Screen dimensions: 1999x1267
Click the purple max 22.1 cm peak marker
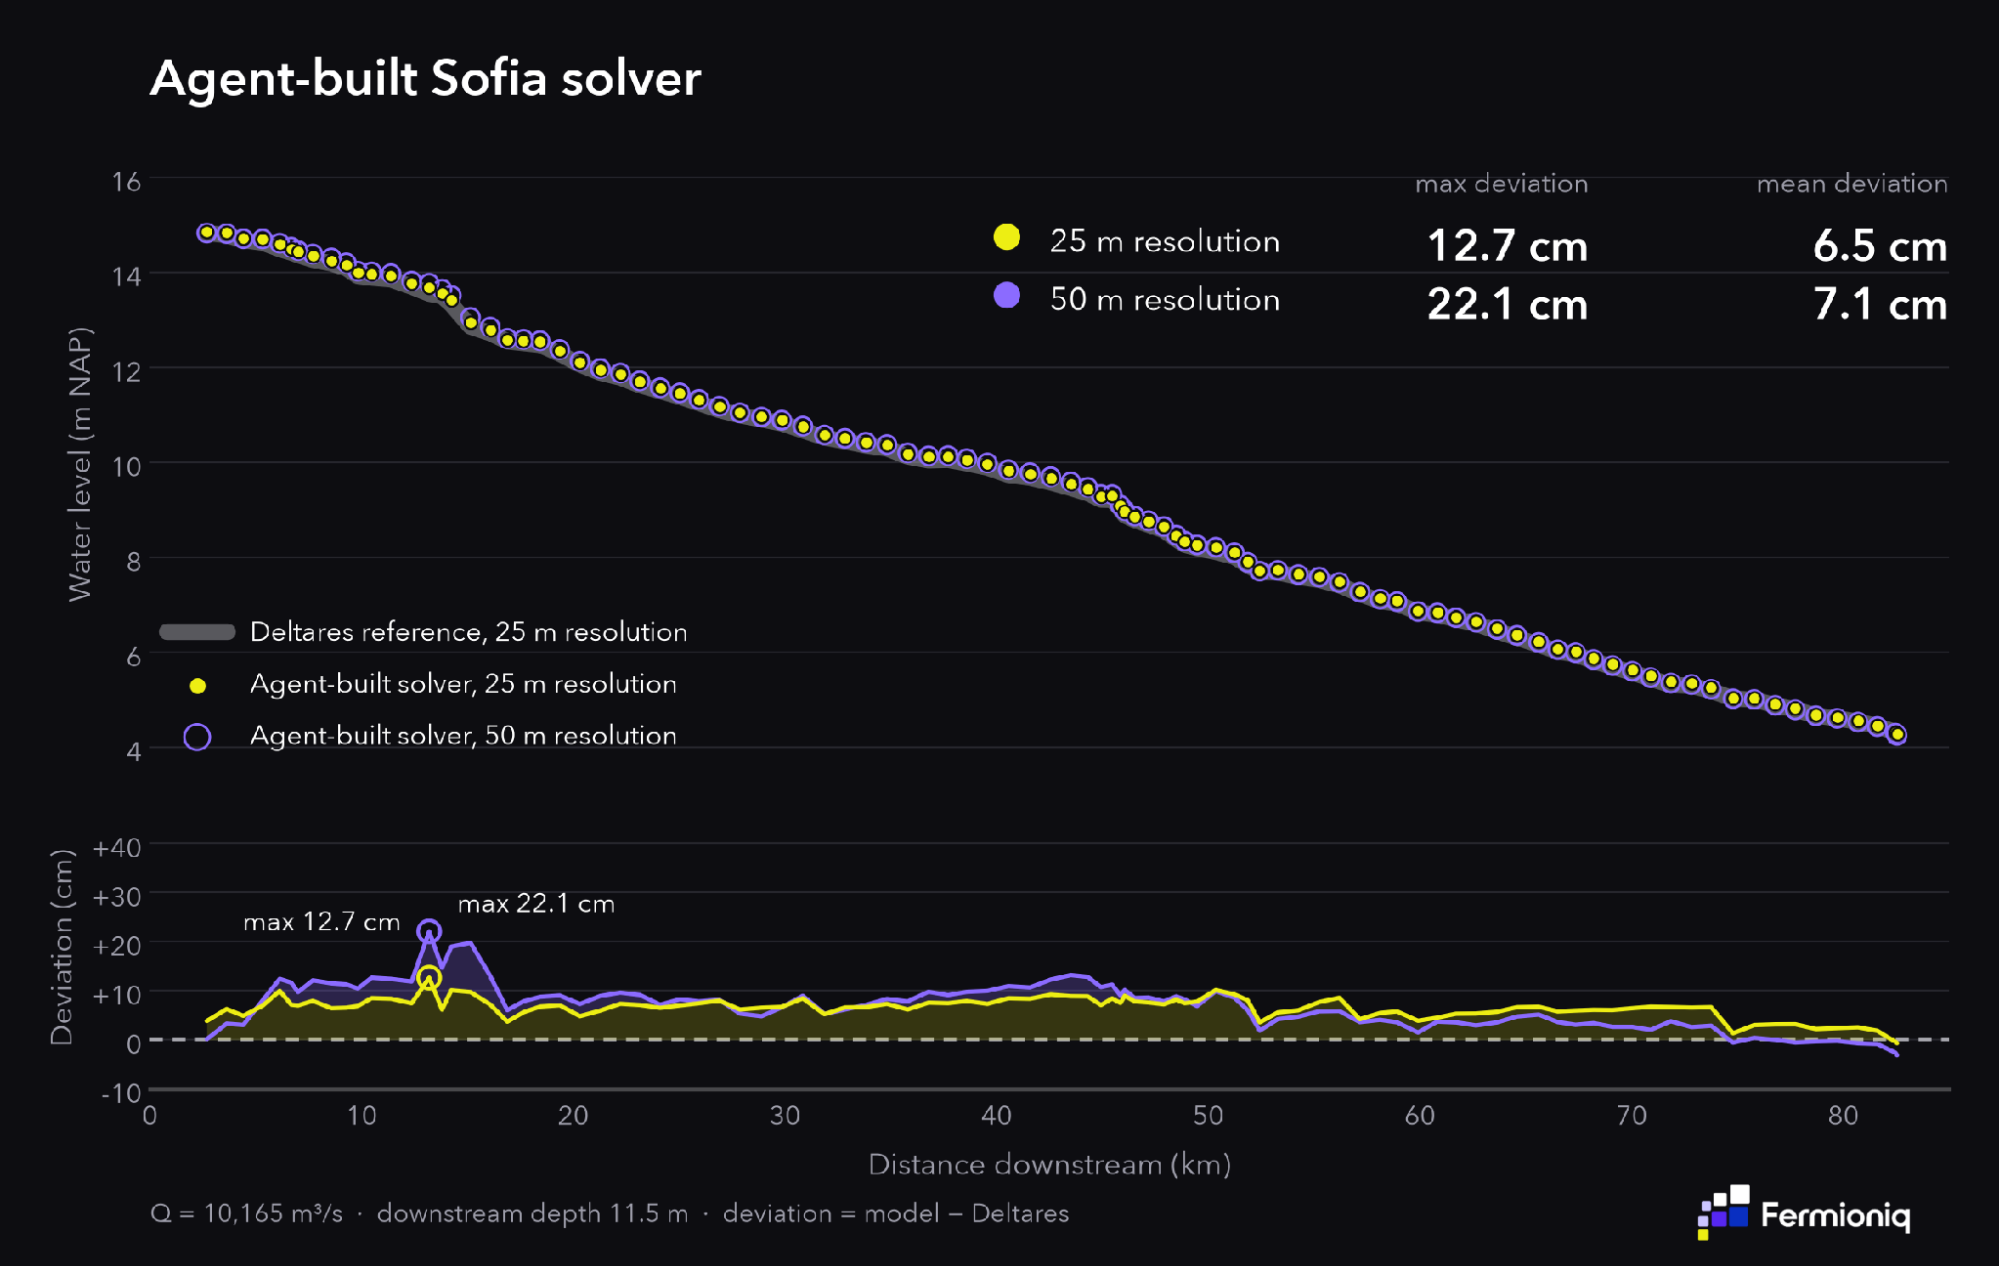click(x=429, y=931)
